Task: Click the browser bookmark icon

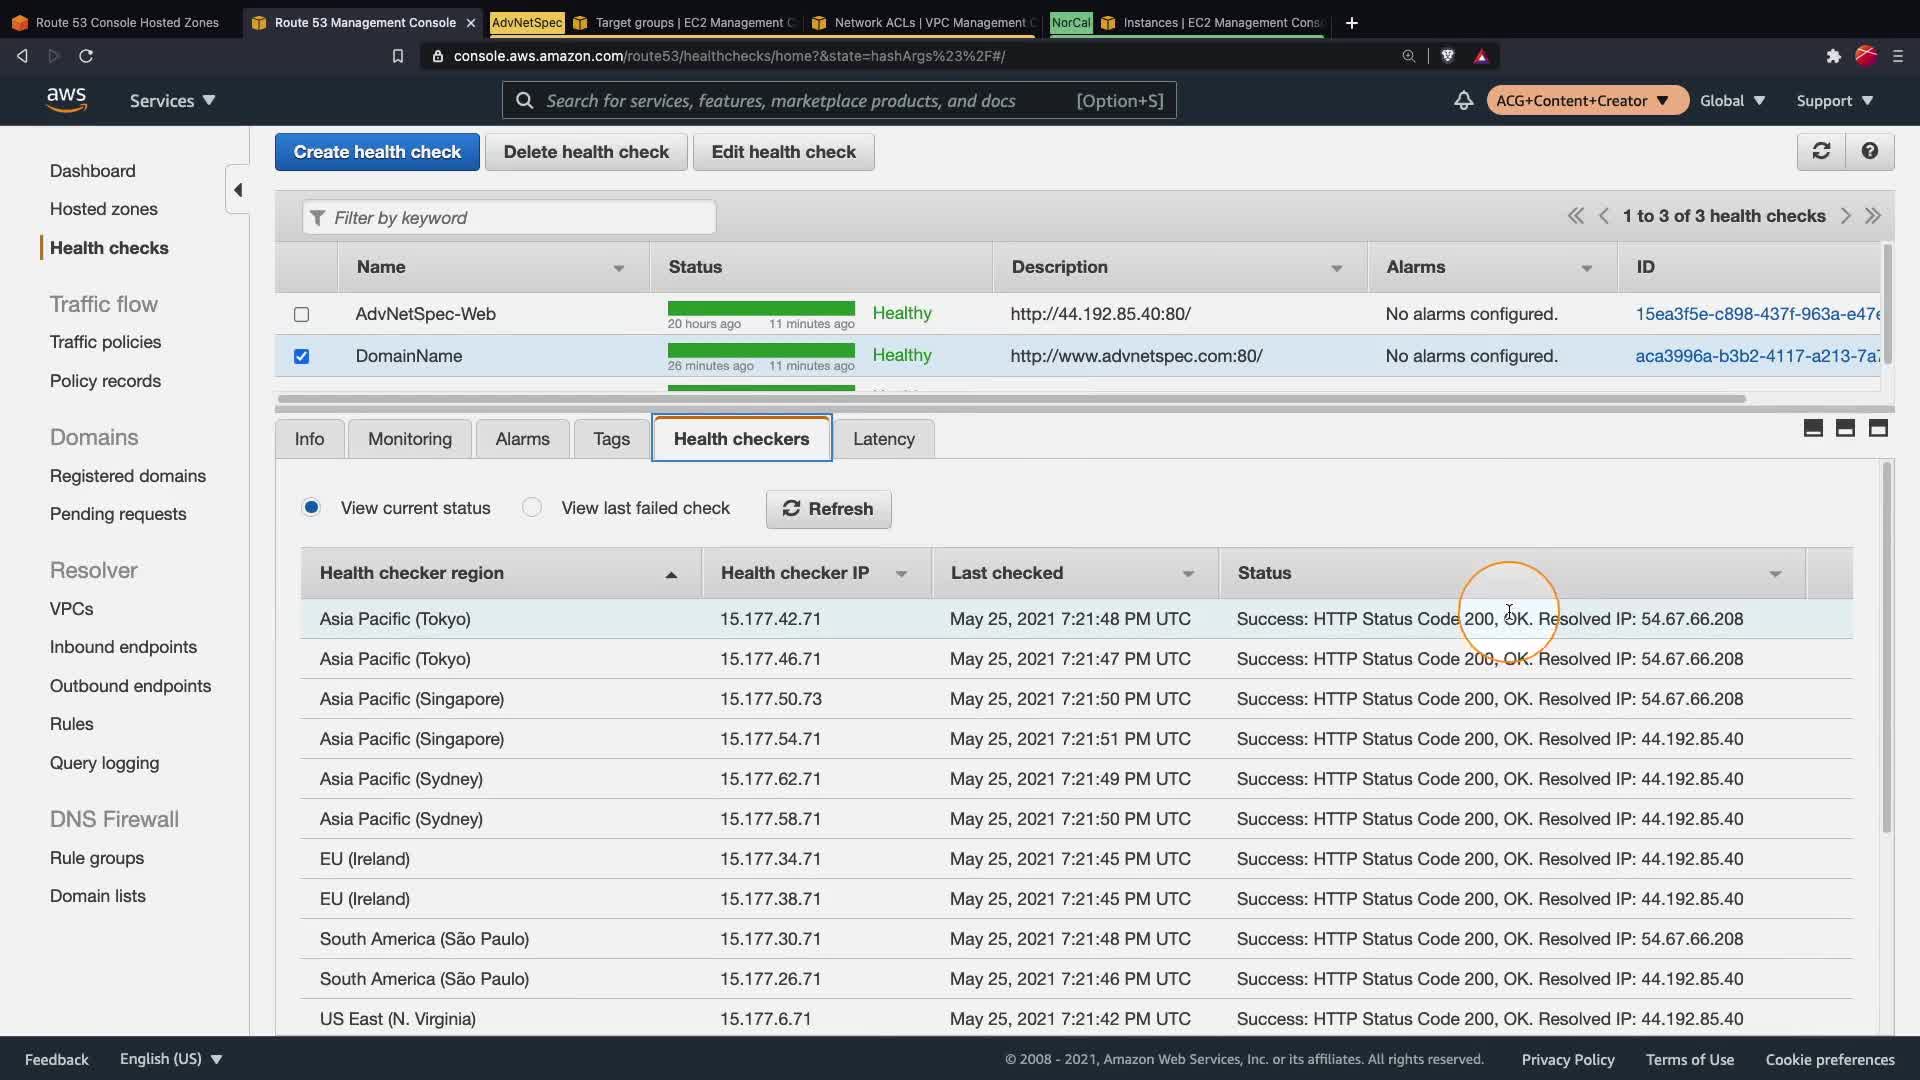Action: 397,56
